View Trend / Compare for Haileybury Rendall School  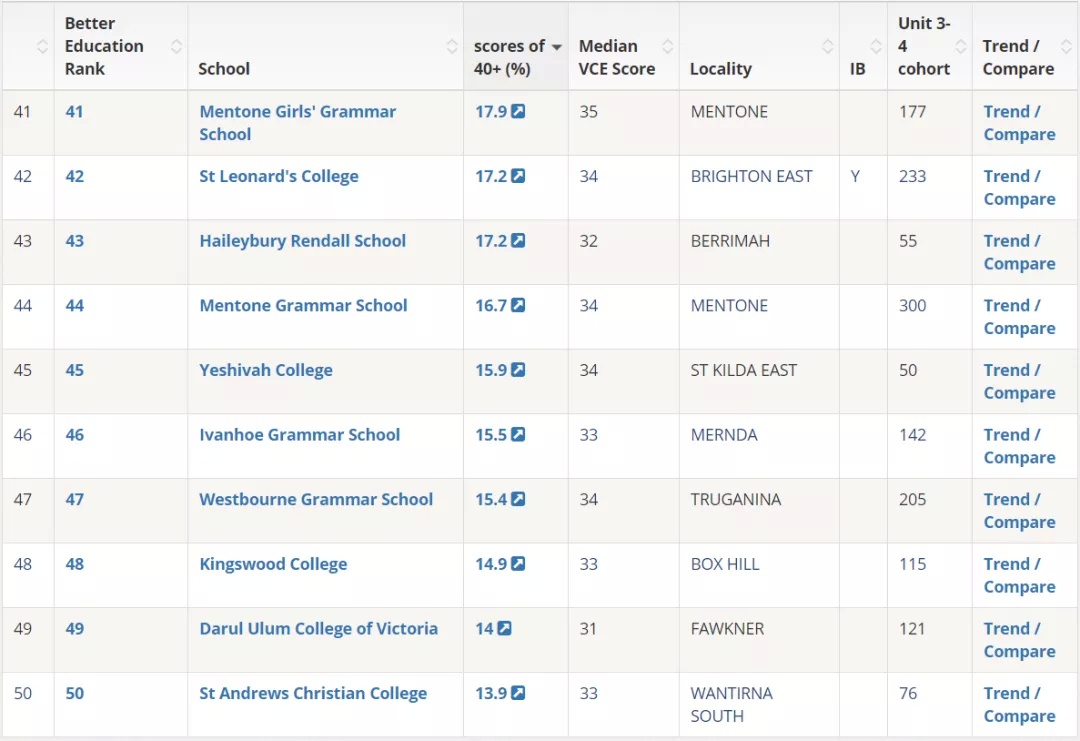(x=1019, y=252)
